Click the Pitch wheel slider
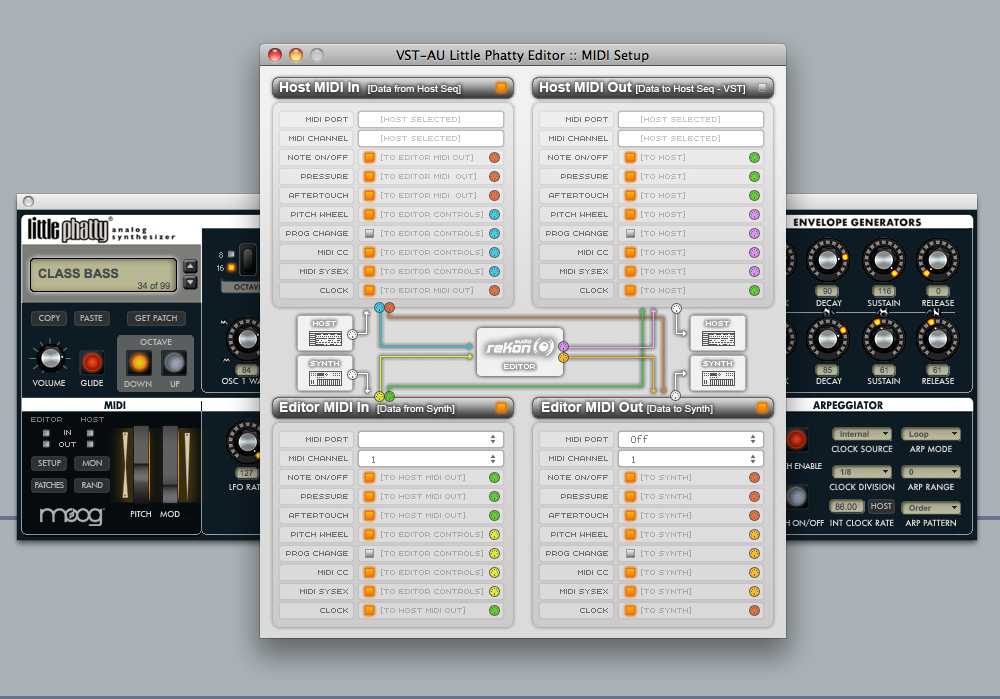The image size is (1000, 699). 141,466
